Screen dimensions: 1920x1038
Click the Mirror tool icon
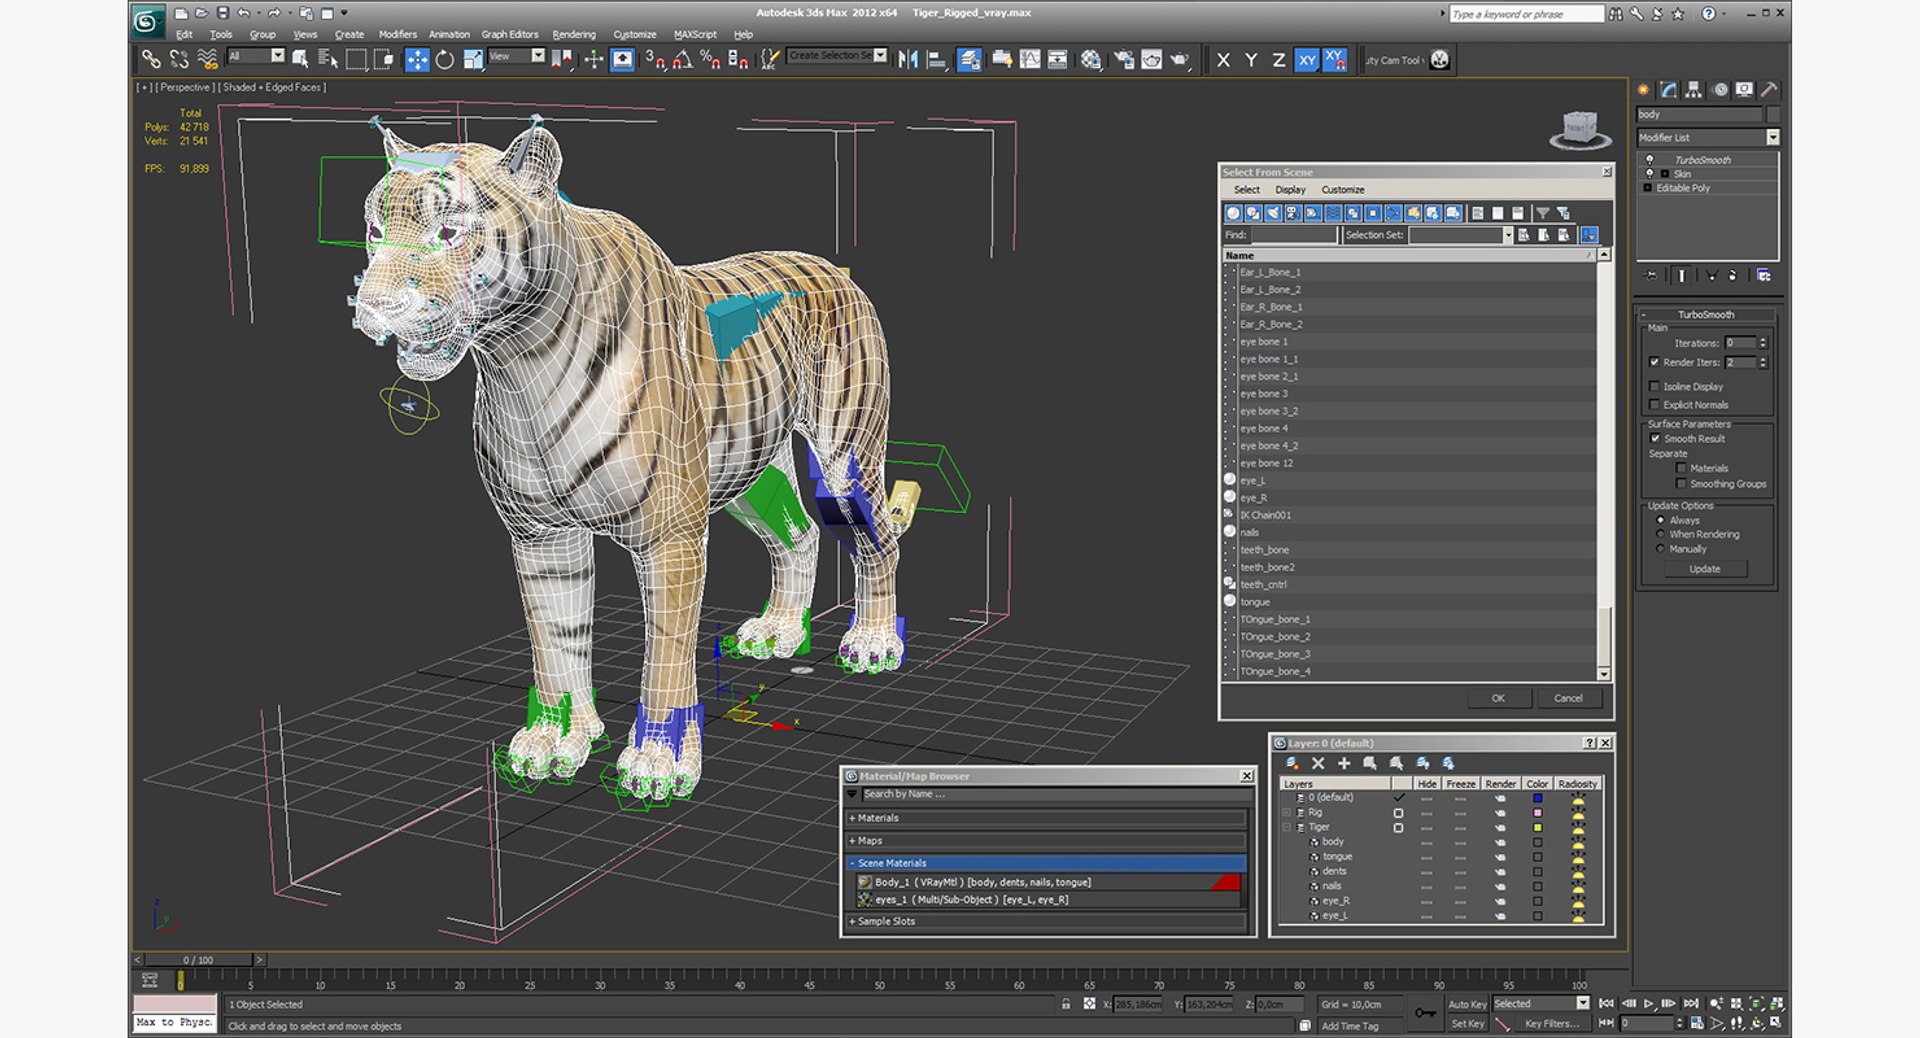coord(908,60)
